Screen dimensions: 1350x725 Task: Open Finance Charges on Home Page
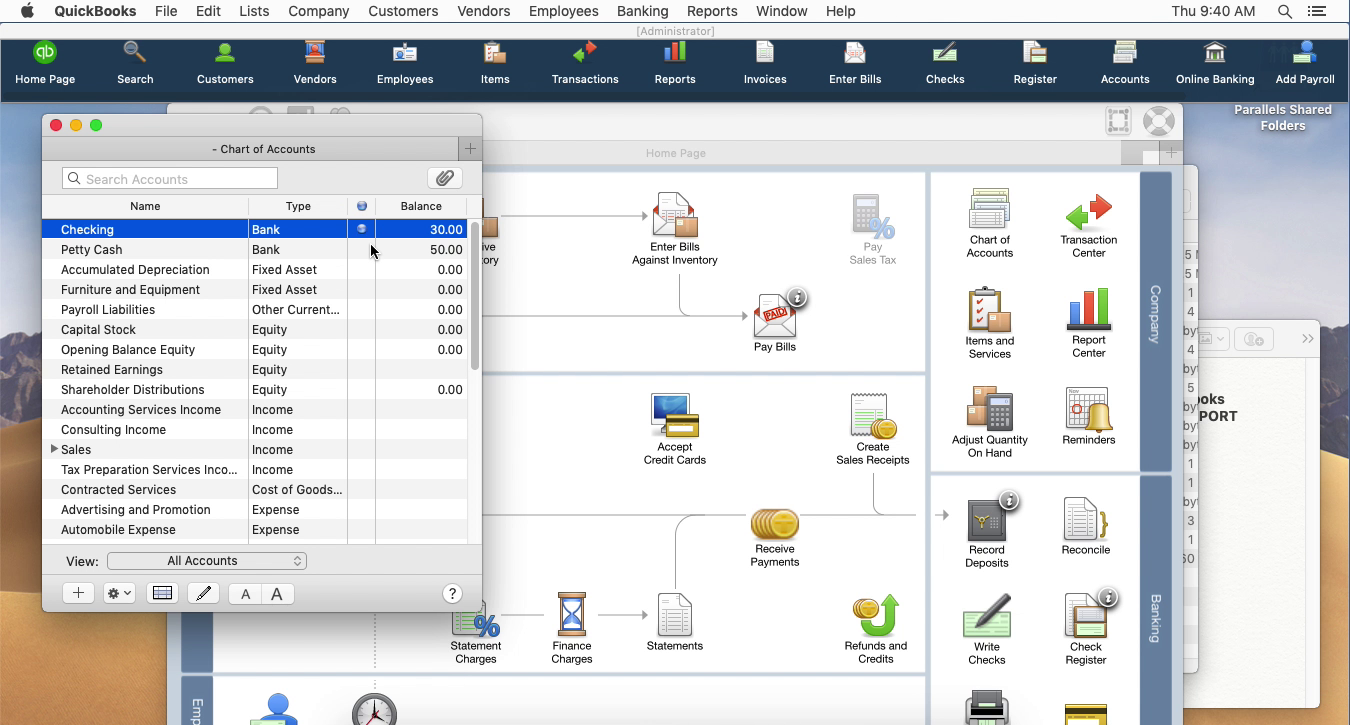click(572, 628)
